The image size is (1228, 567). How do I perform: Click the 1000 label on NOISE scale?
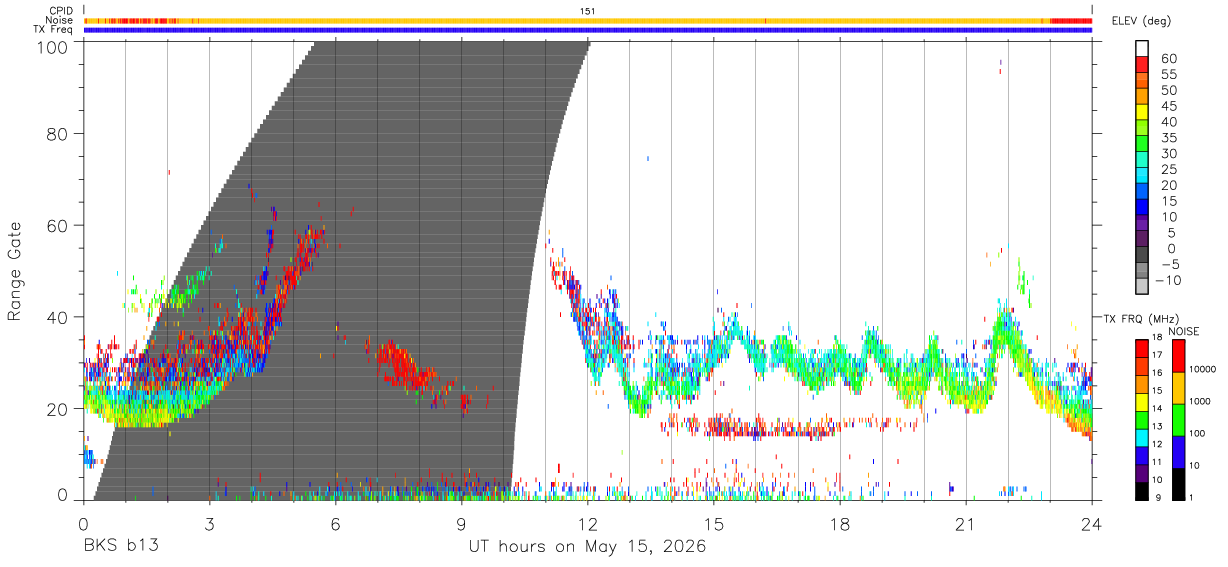pos(1201,401)
